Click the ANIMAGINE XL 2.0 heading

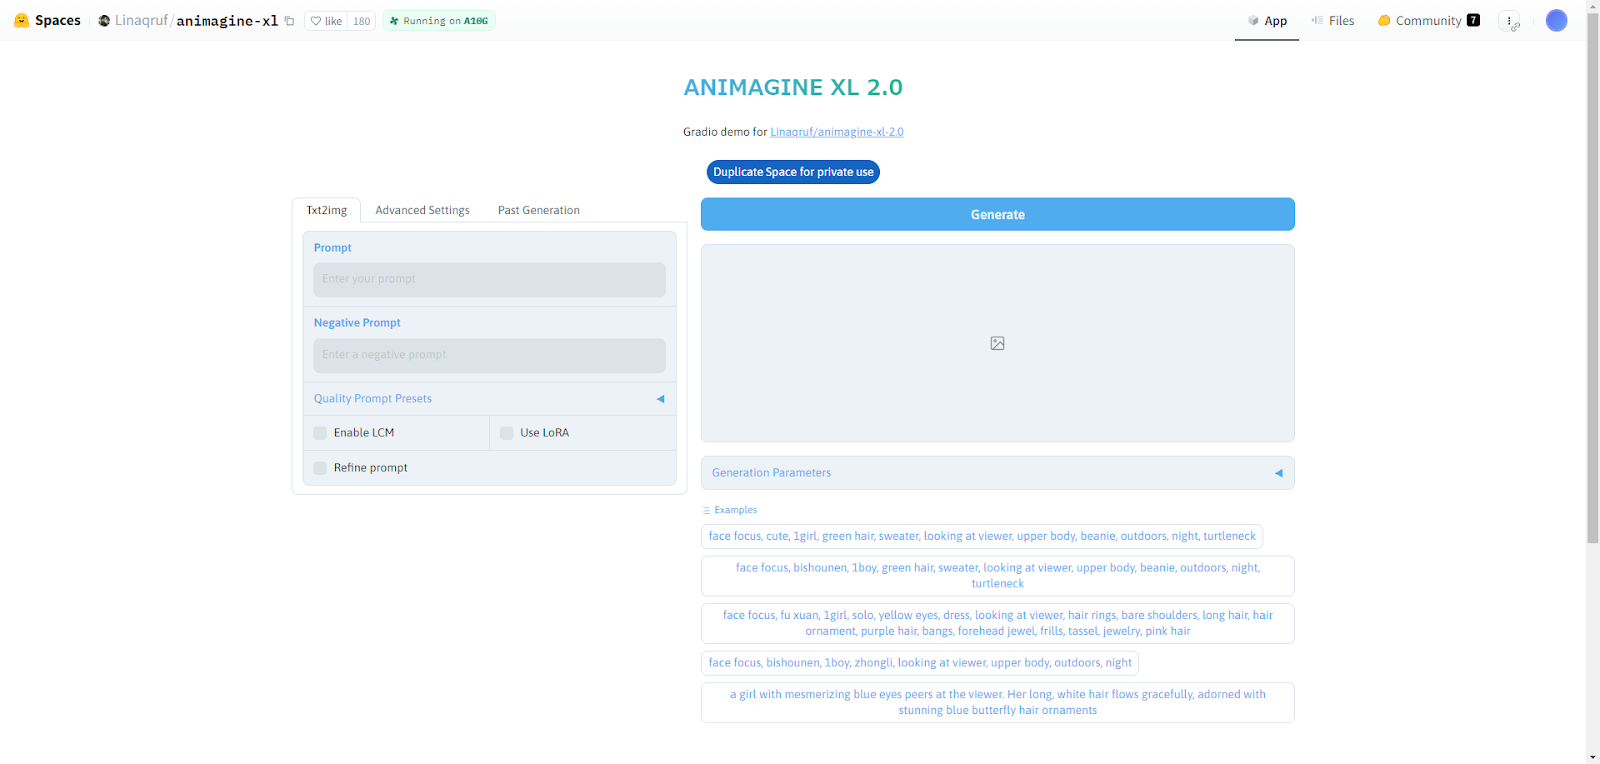pyautogui.click(x=793, y=88)
